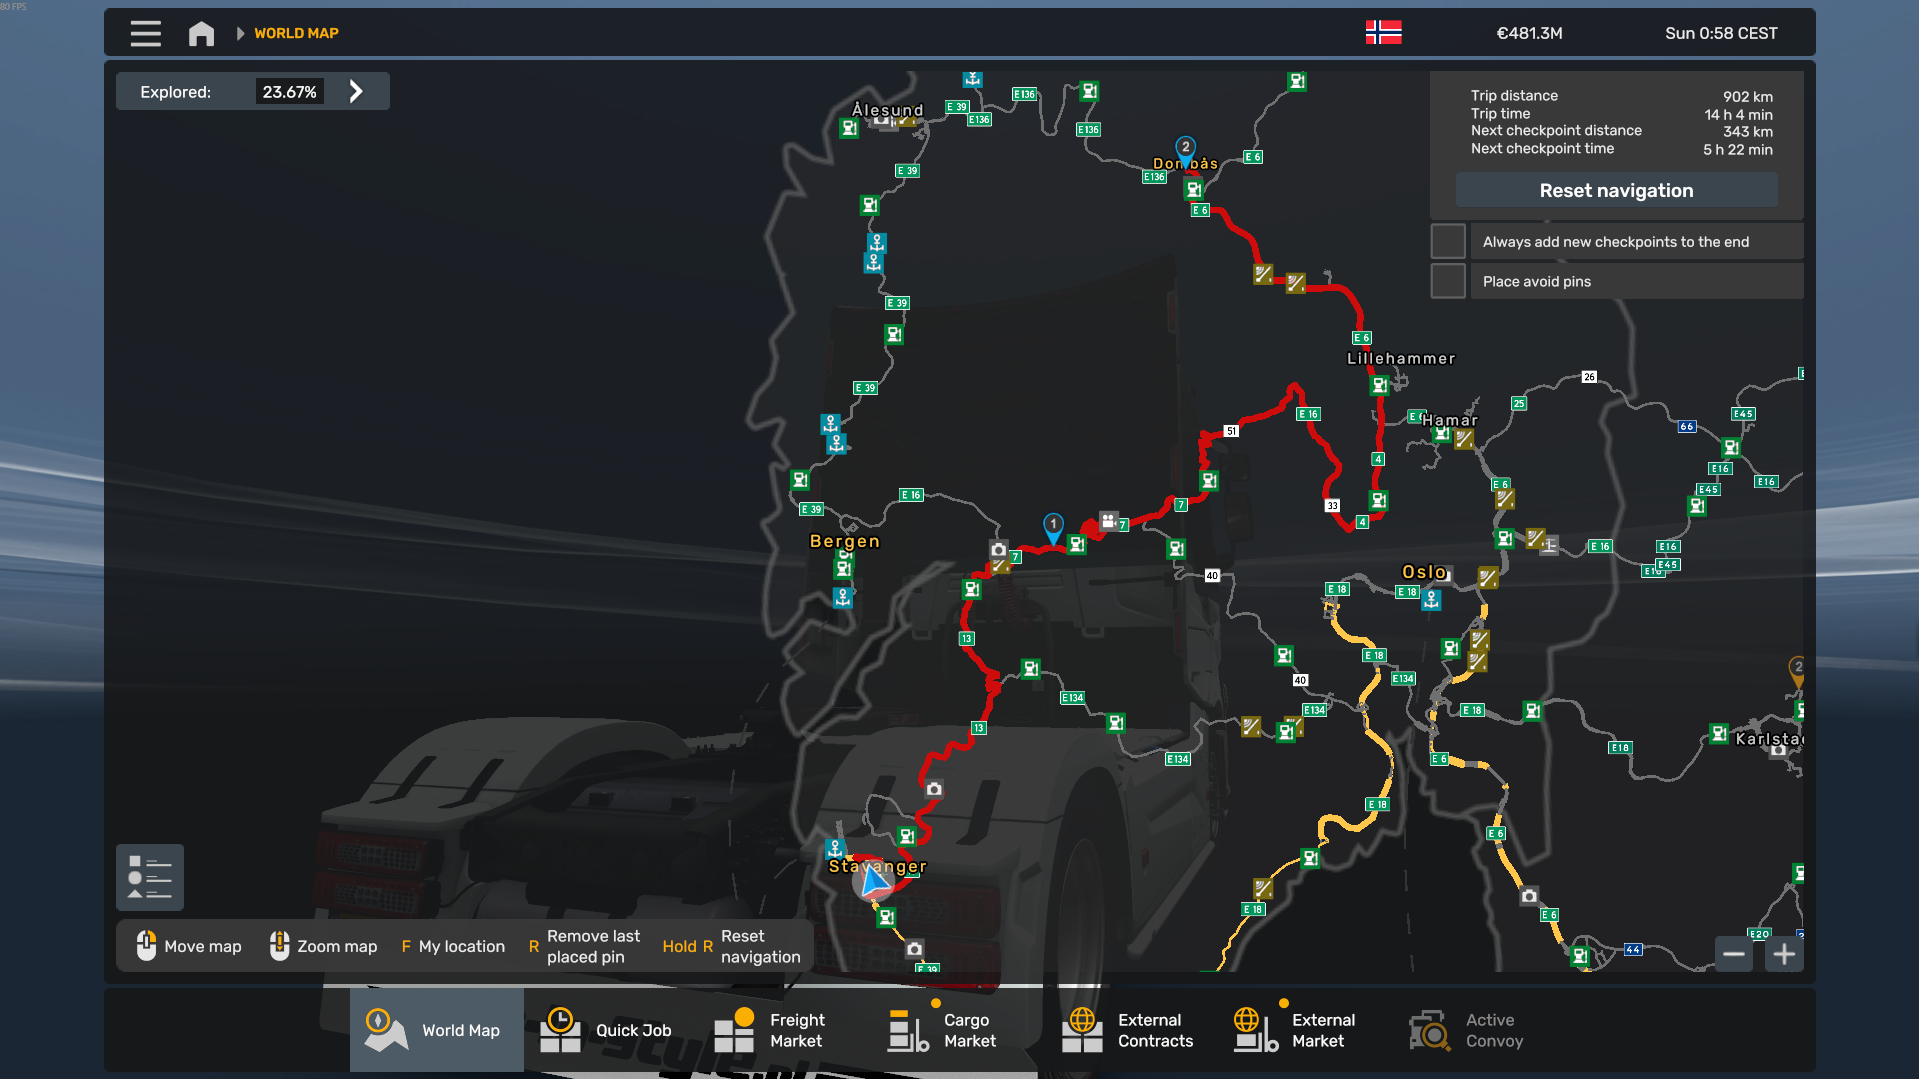
Task: Click the Next checkpoint distance 343 km
Action: 1748,132
